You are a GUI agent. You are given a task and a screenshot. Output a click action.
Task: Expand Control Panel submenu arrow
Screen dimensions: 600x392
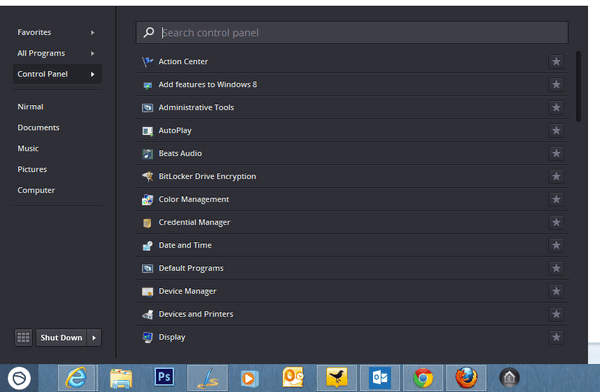point(93,74)
